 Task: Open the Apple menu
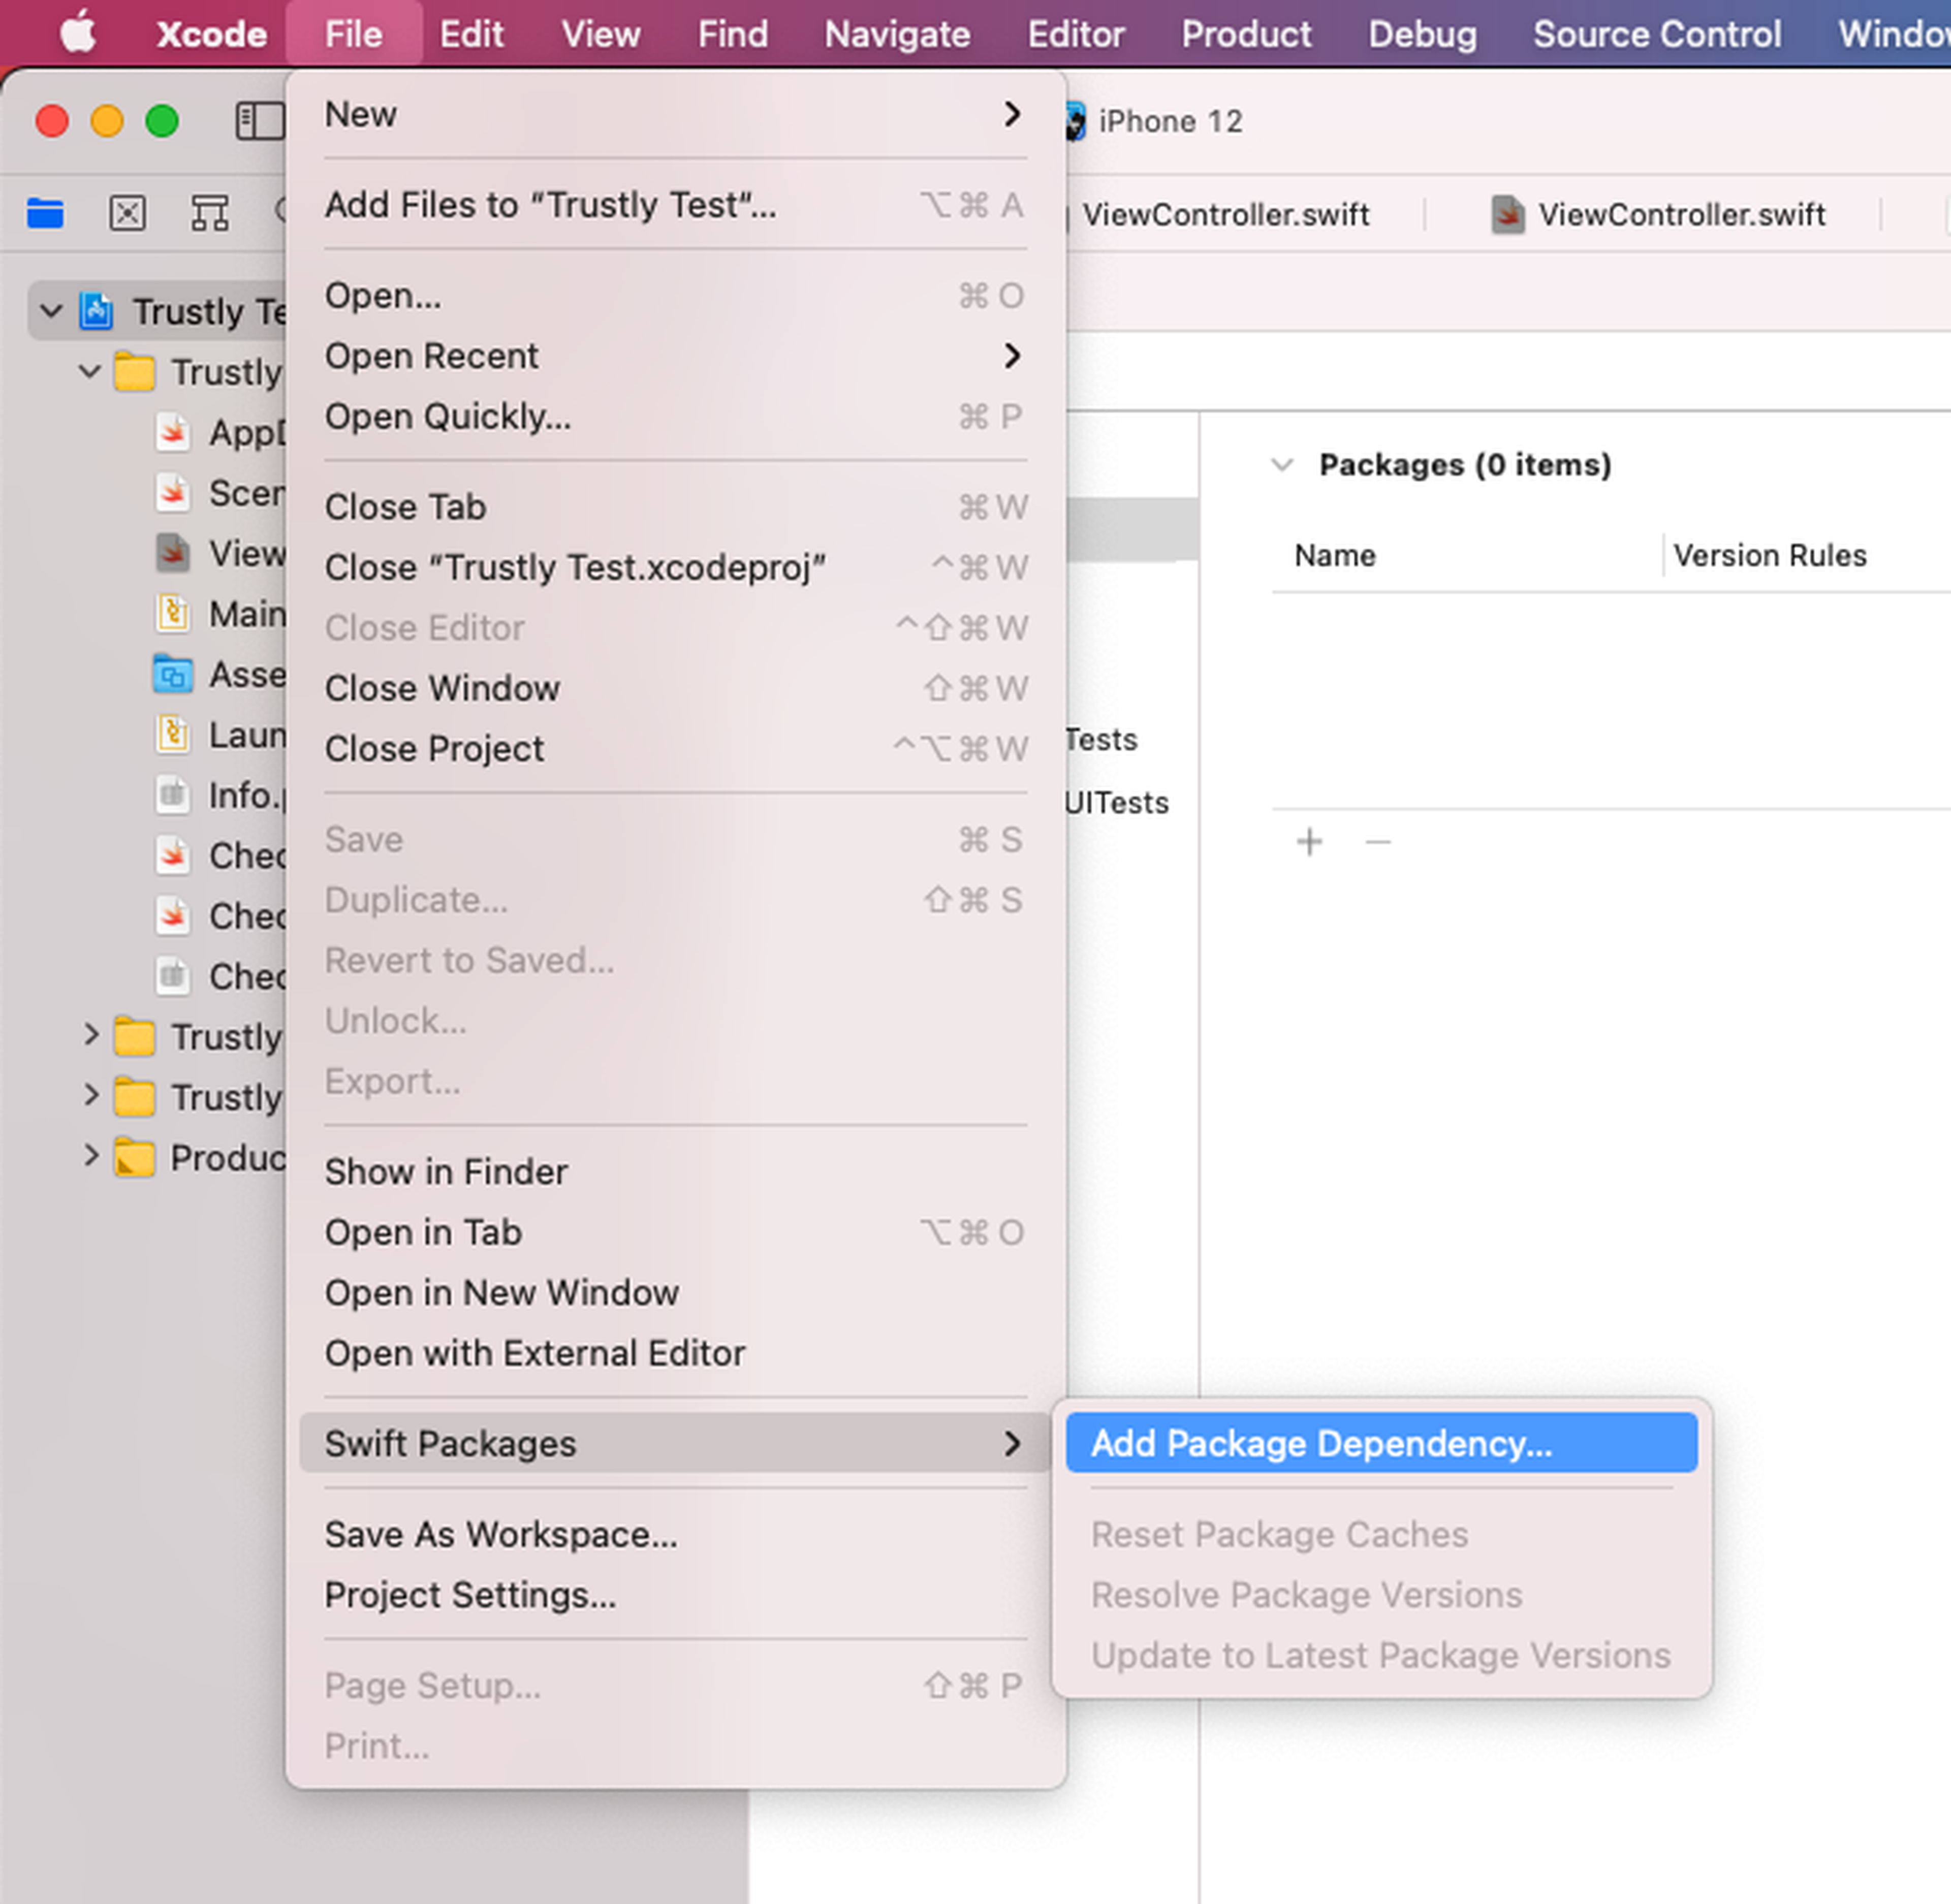78,33
